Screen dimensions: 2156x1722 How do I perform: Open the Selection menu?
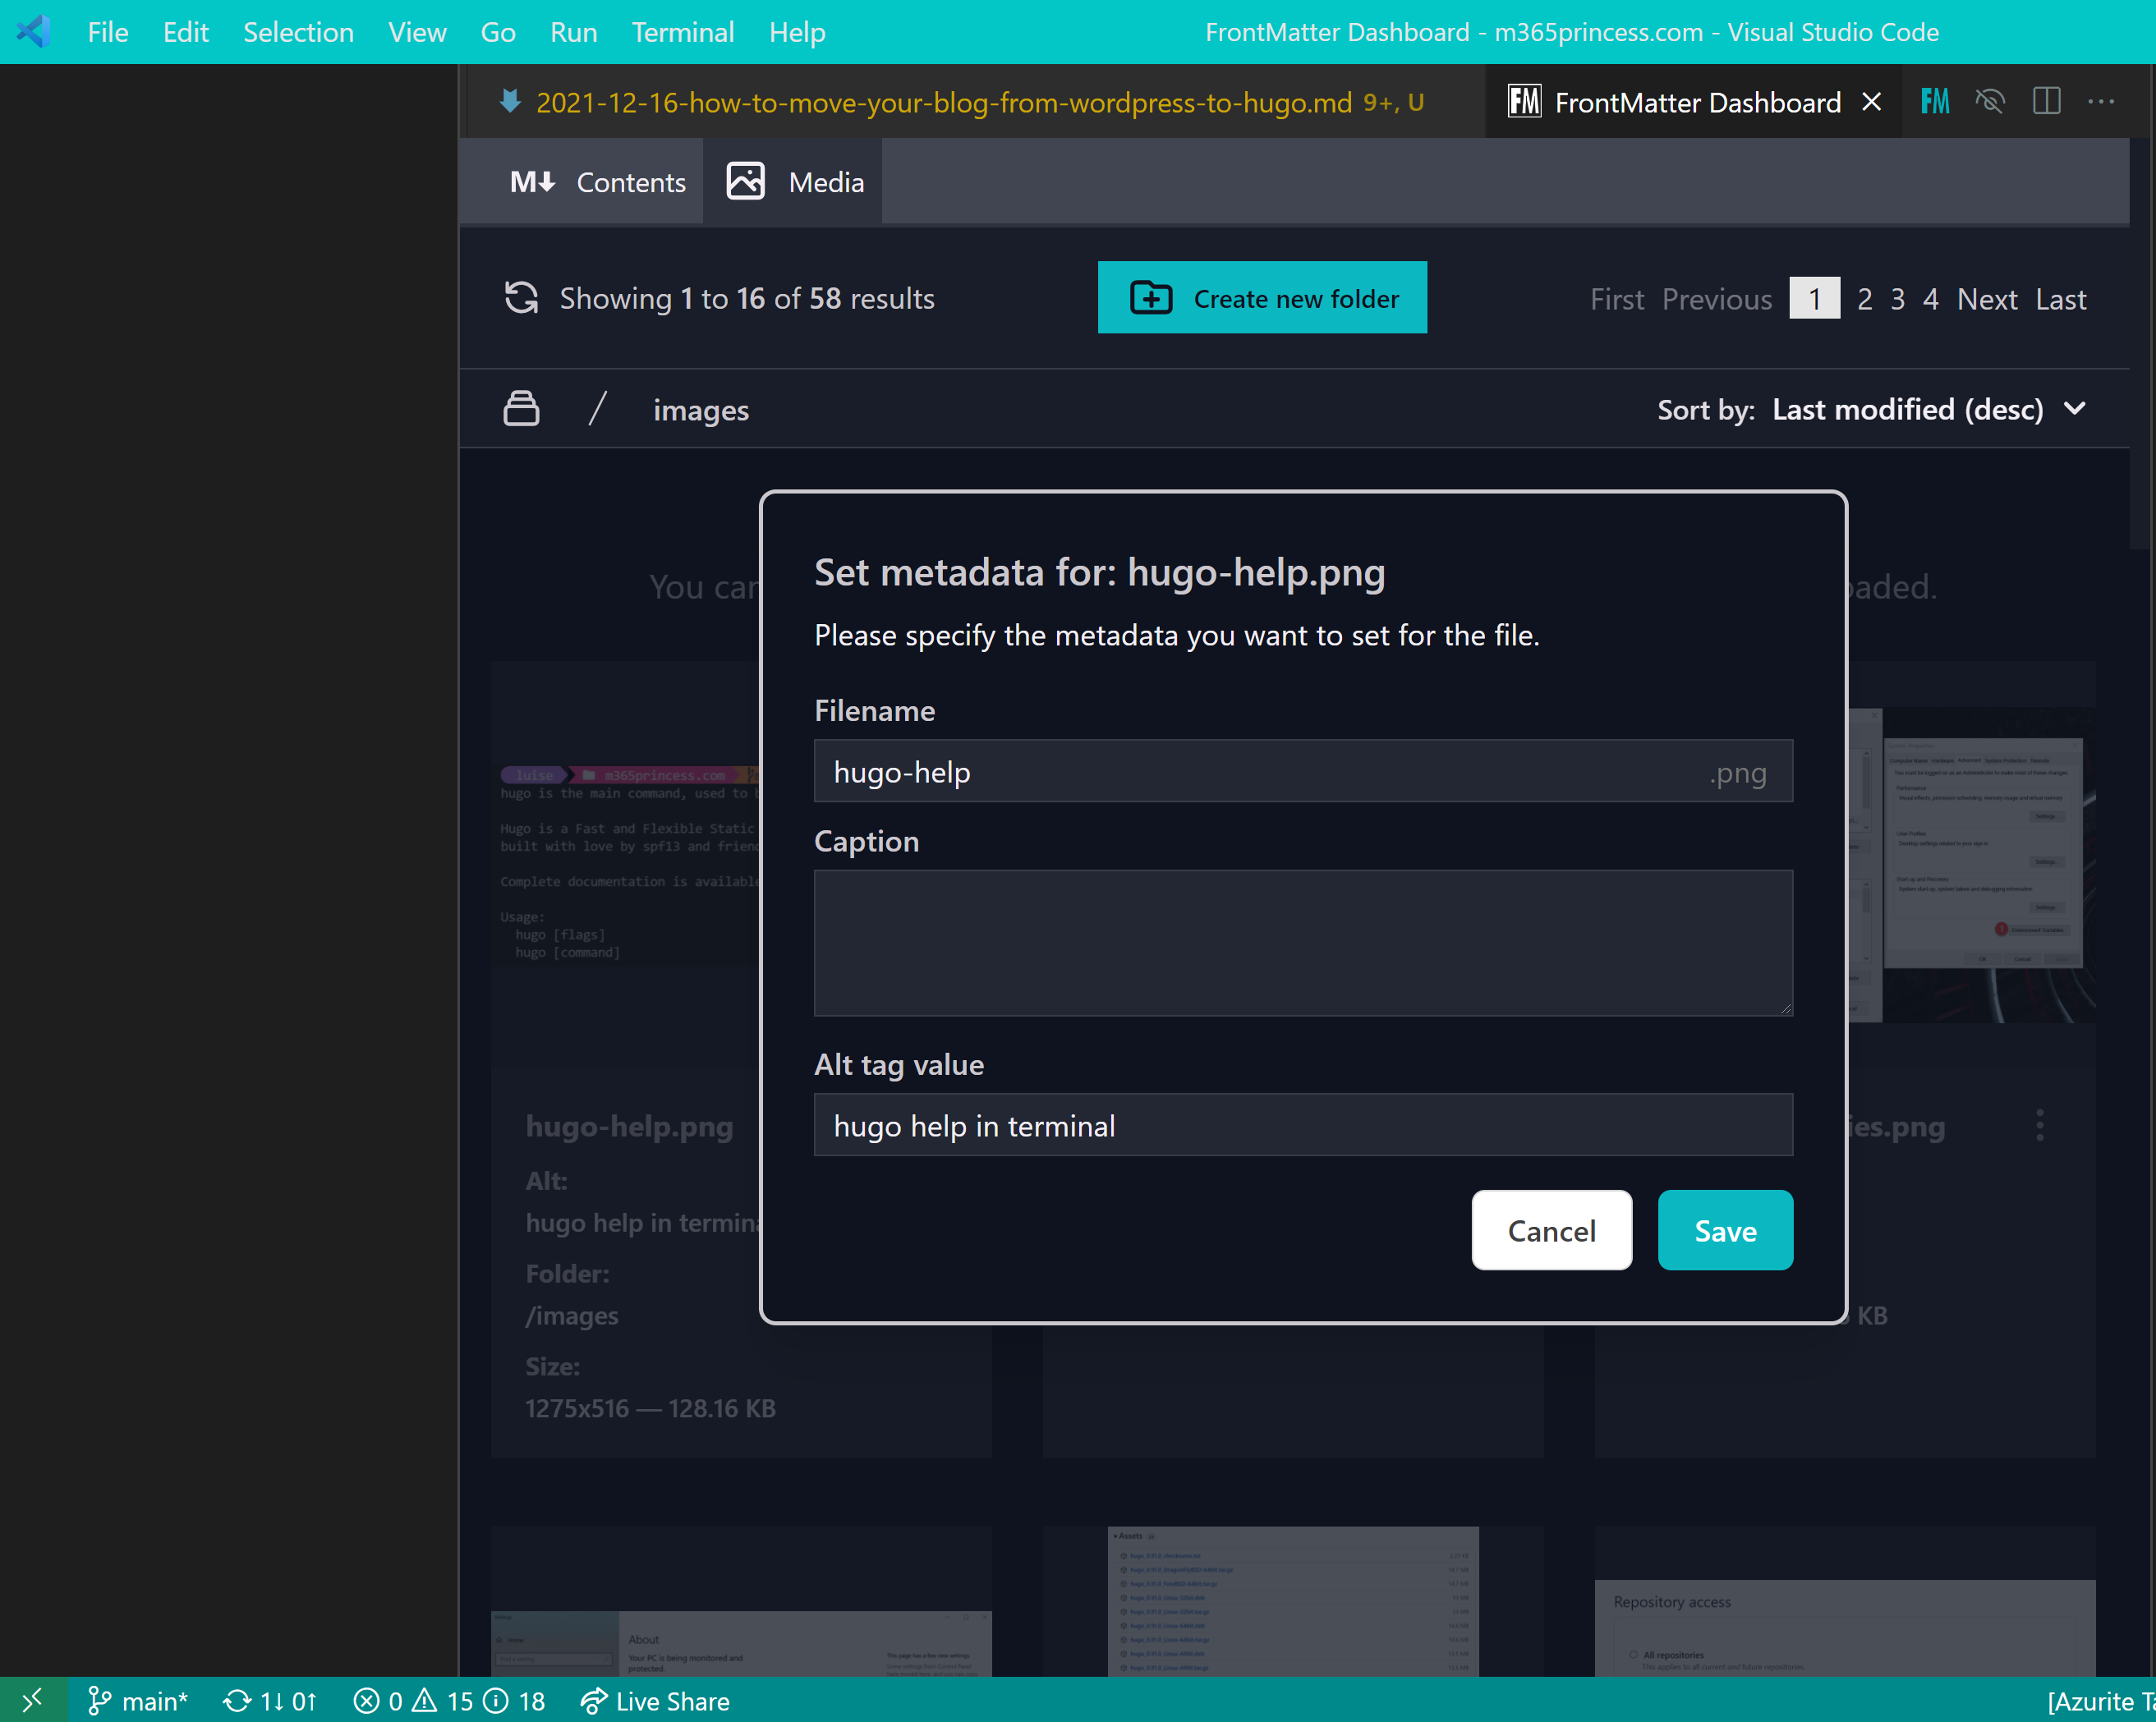[298, 32]
